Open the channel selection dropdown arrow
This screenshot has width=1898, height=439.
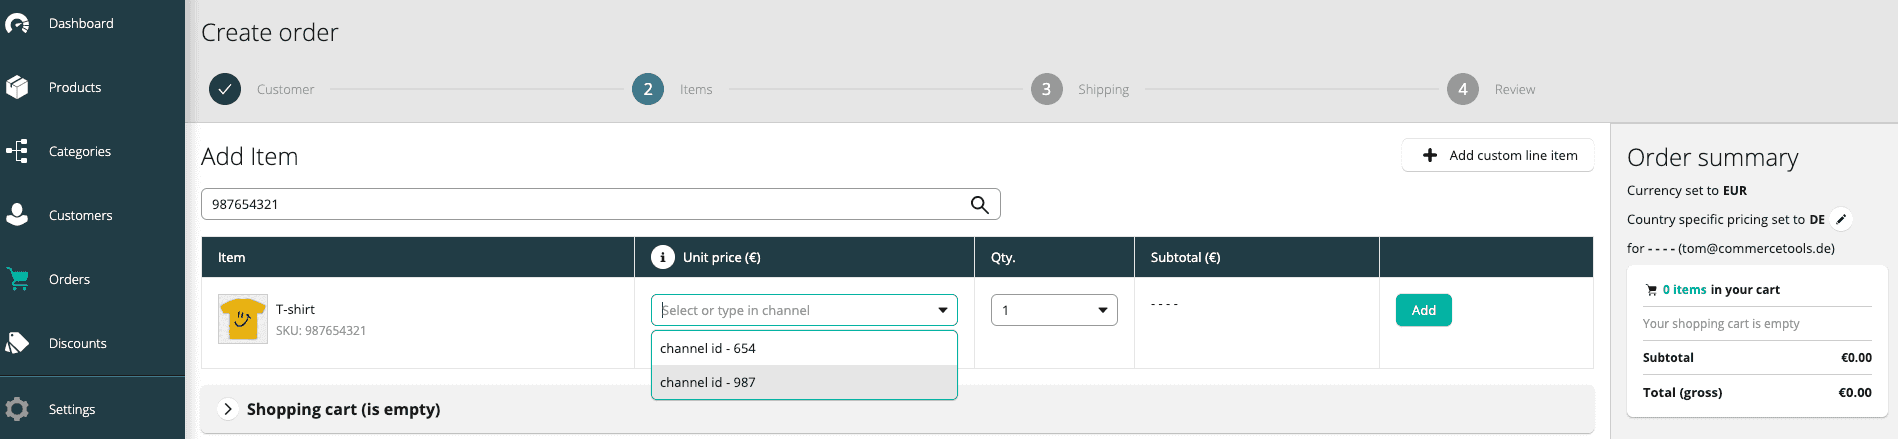point(942,310)
